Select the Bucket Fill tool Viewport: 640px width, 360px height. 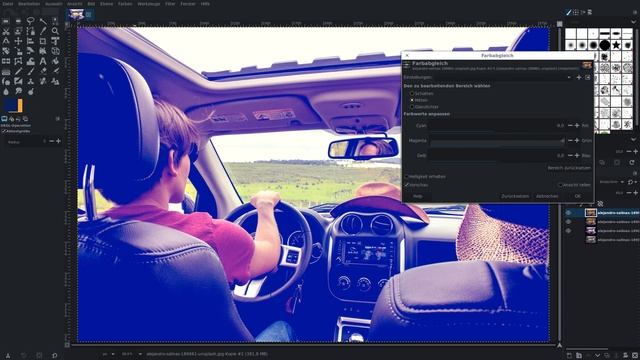55,62
